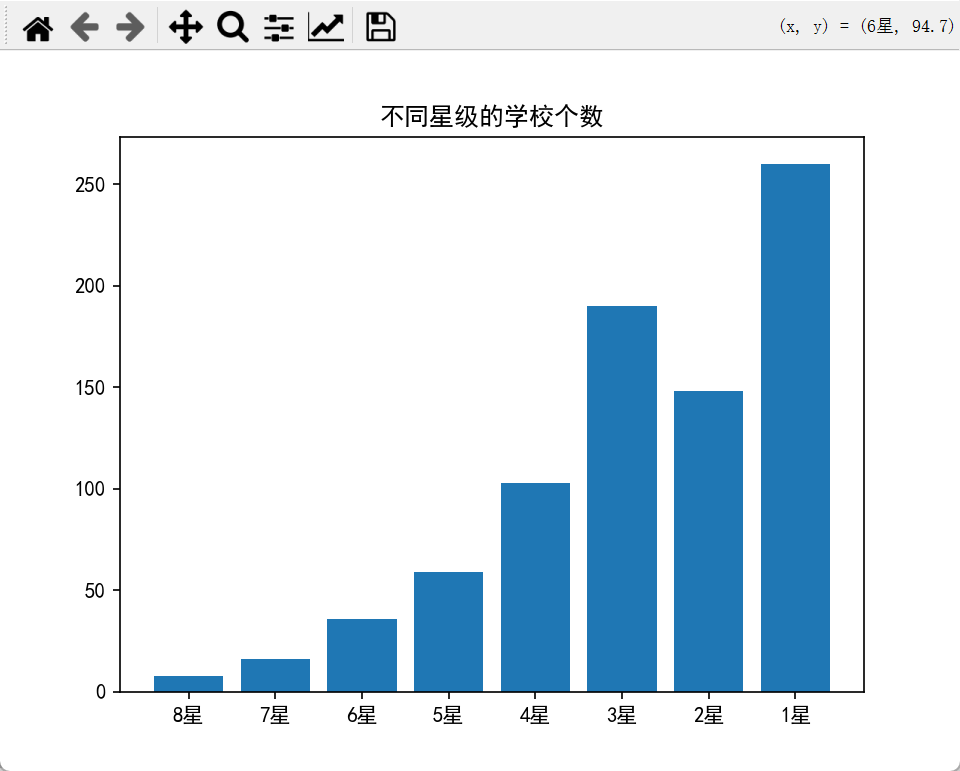960x771 pixels.
Task: Reset the plot to original view with Home icon
Action: click(38, 28)
